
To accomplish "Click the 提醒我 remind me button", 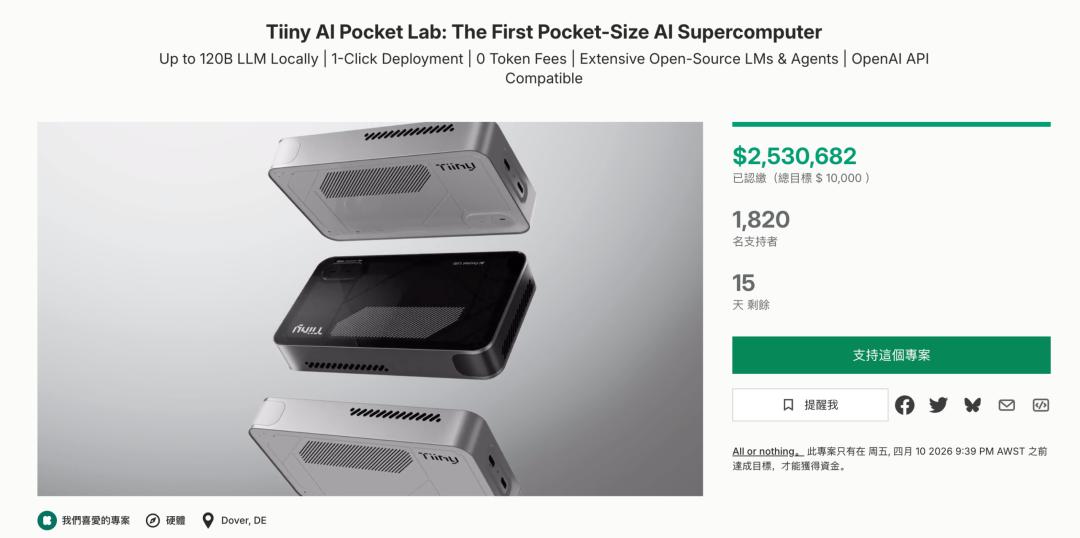I will (810, 405).
